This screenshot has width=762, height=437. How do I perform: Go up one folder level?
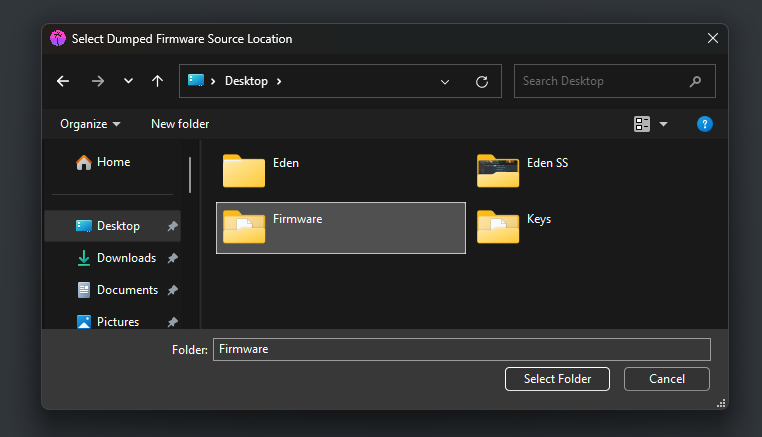point(157,81)
